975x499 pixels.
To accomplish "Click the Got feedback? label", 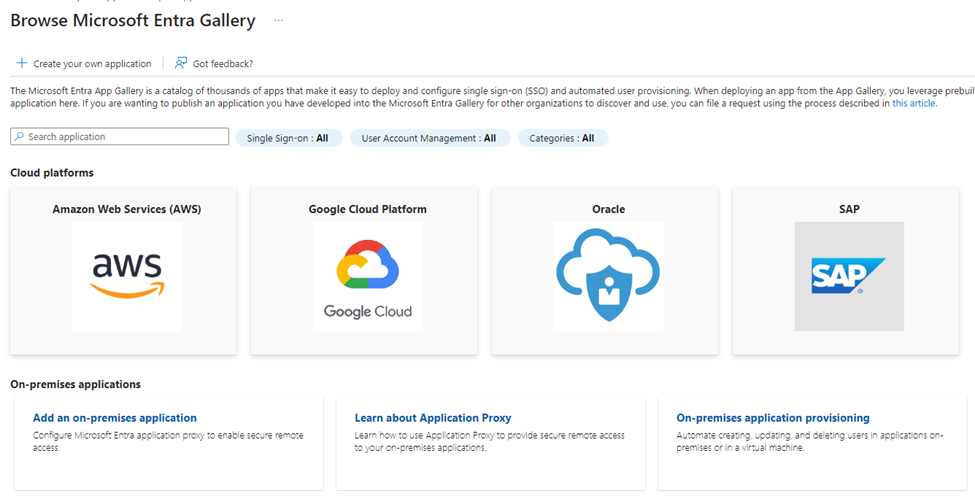I will (223, 63).
